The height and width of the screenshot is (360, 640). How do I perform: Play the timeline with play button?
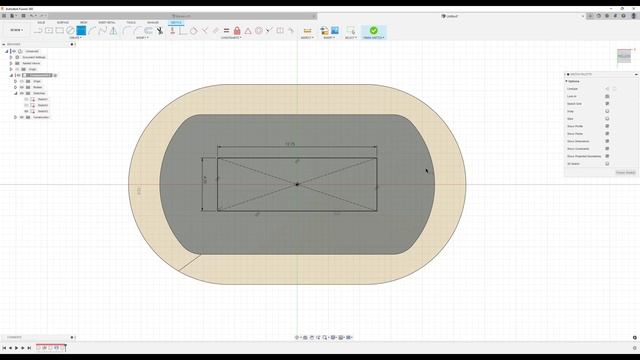click(16, 348)
